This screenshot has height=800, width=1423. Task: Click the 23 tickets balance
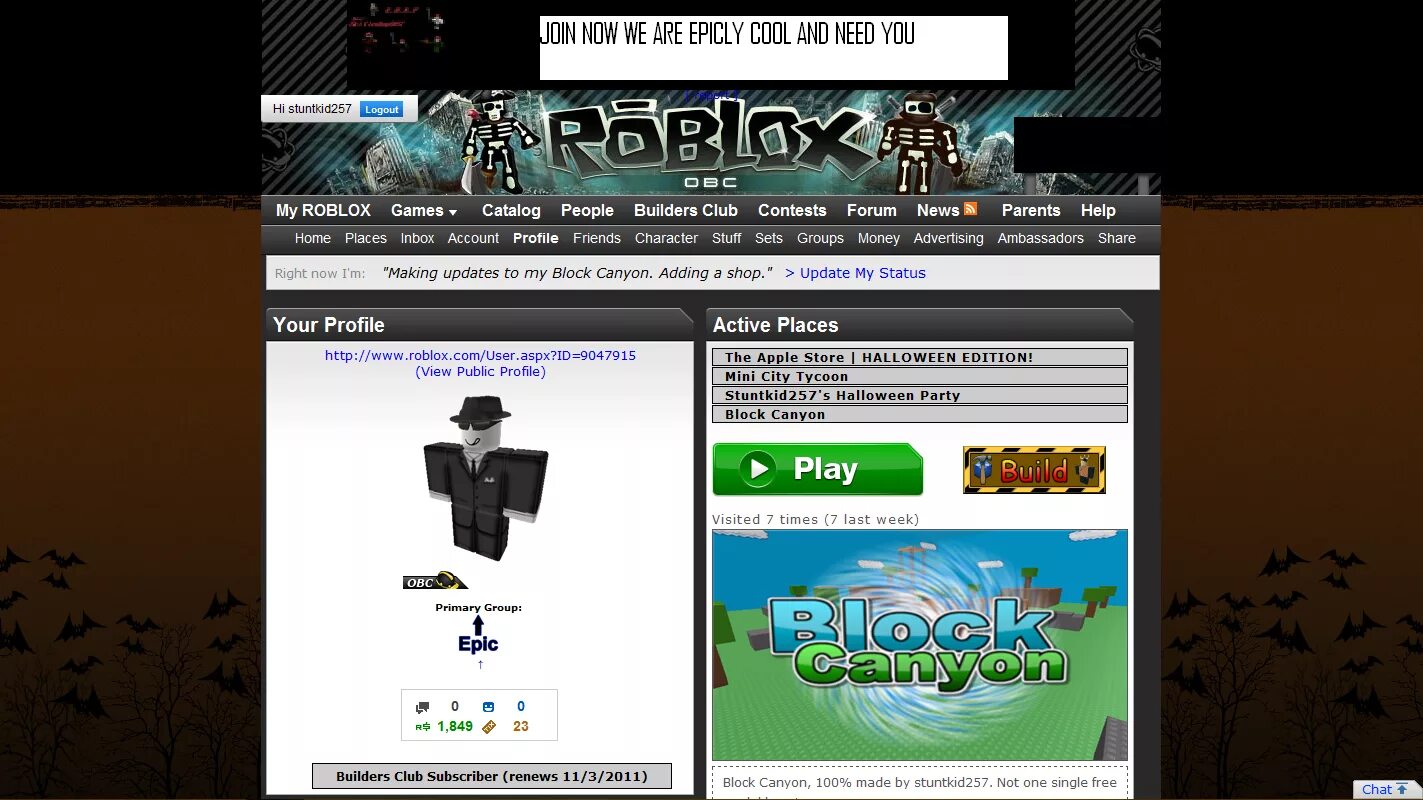(x=520, y=727)
